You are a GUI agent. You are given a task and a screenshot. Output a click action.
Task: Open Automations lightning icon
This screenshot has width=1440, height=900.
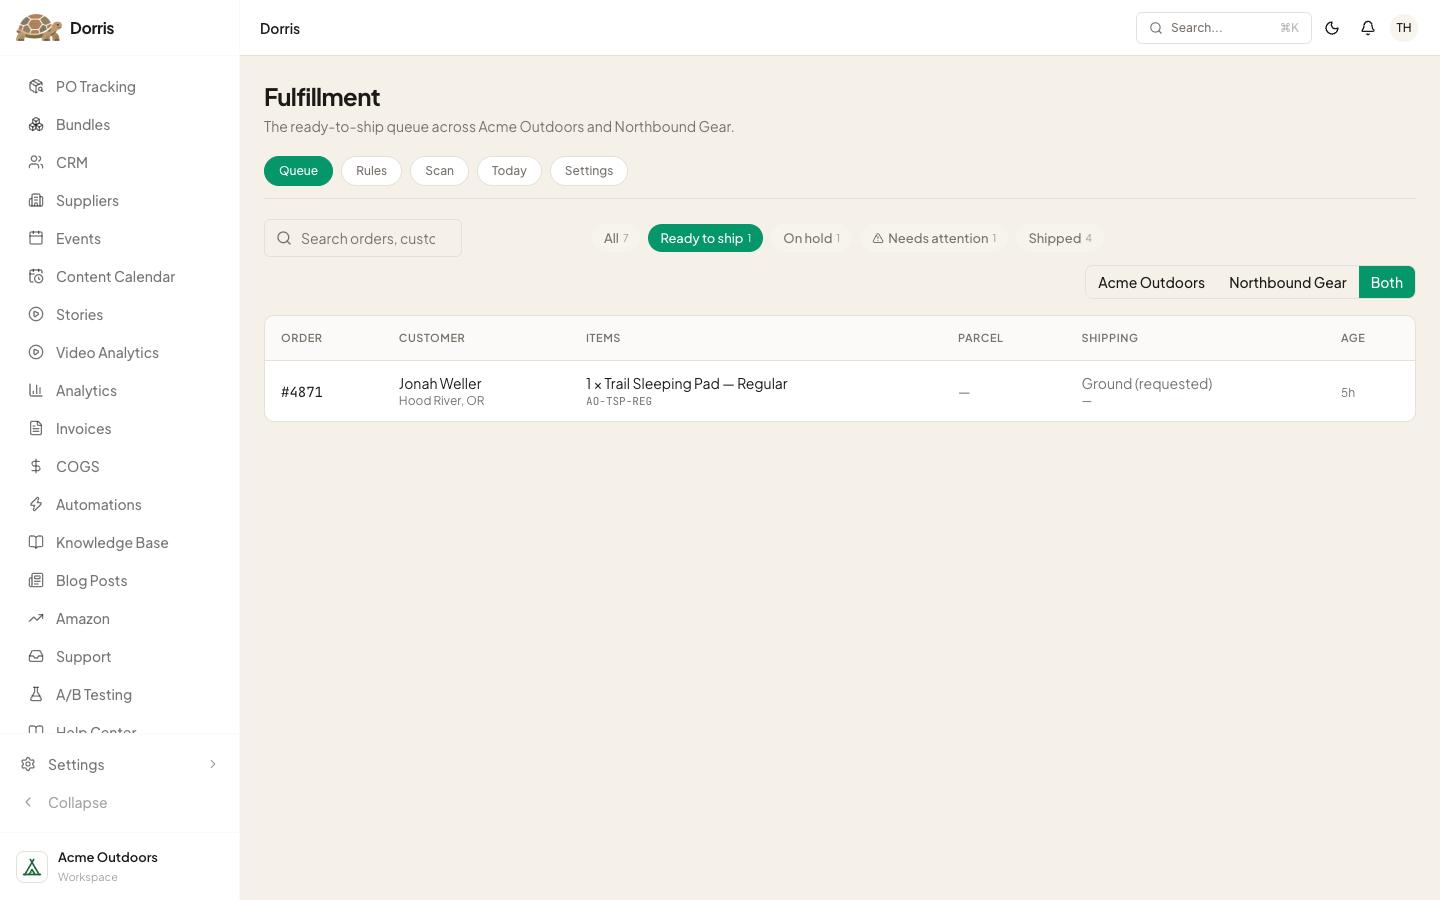pyautogui.click(x=36, y=505)
